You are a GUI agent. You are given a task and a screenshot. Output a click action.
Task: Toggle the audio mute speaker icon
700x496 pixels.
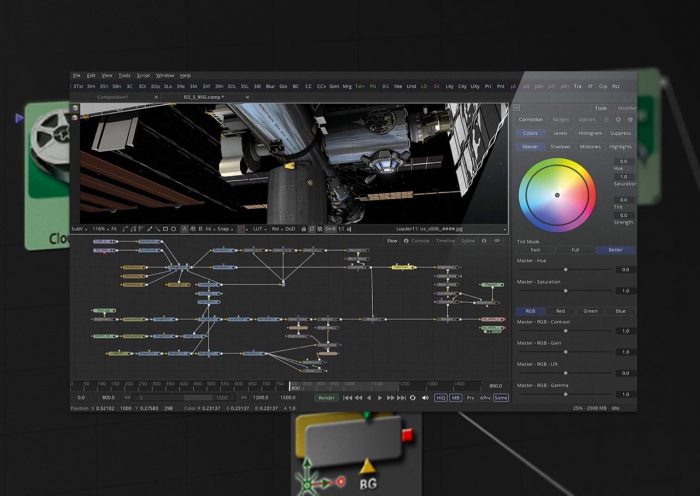click(x=424, y=397)
